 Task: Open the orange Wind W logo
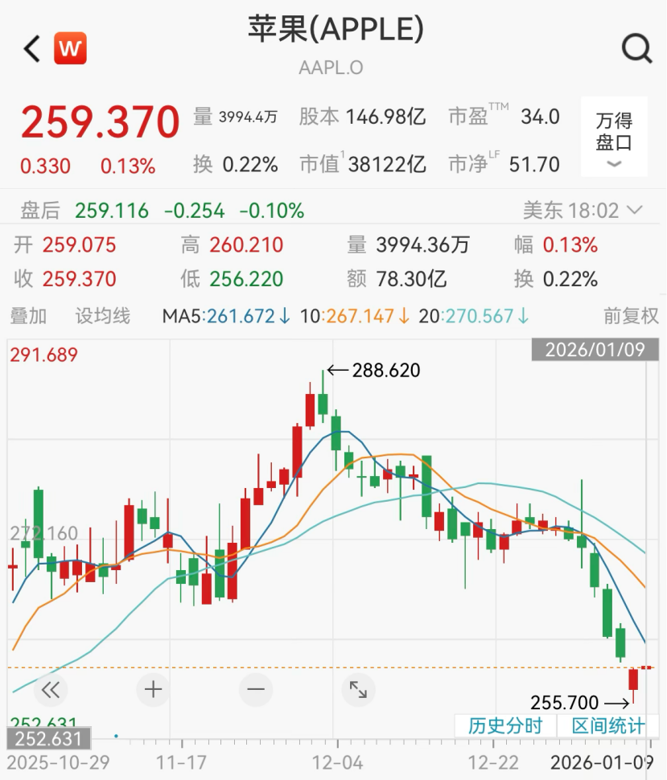click(x=70, y=48)
